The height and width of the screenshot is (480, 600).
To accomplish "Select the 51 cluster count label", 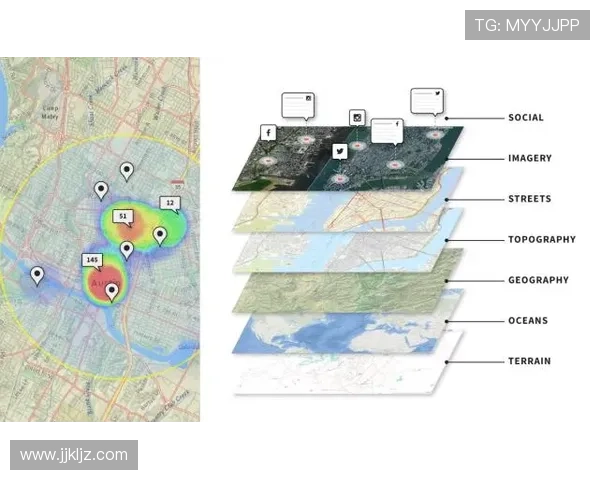I will pos(123,216).
